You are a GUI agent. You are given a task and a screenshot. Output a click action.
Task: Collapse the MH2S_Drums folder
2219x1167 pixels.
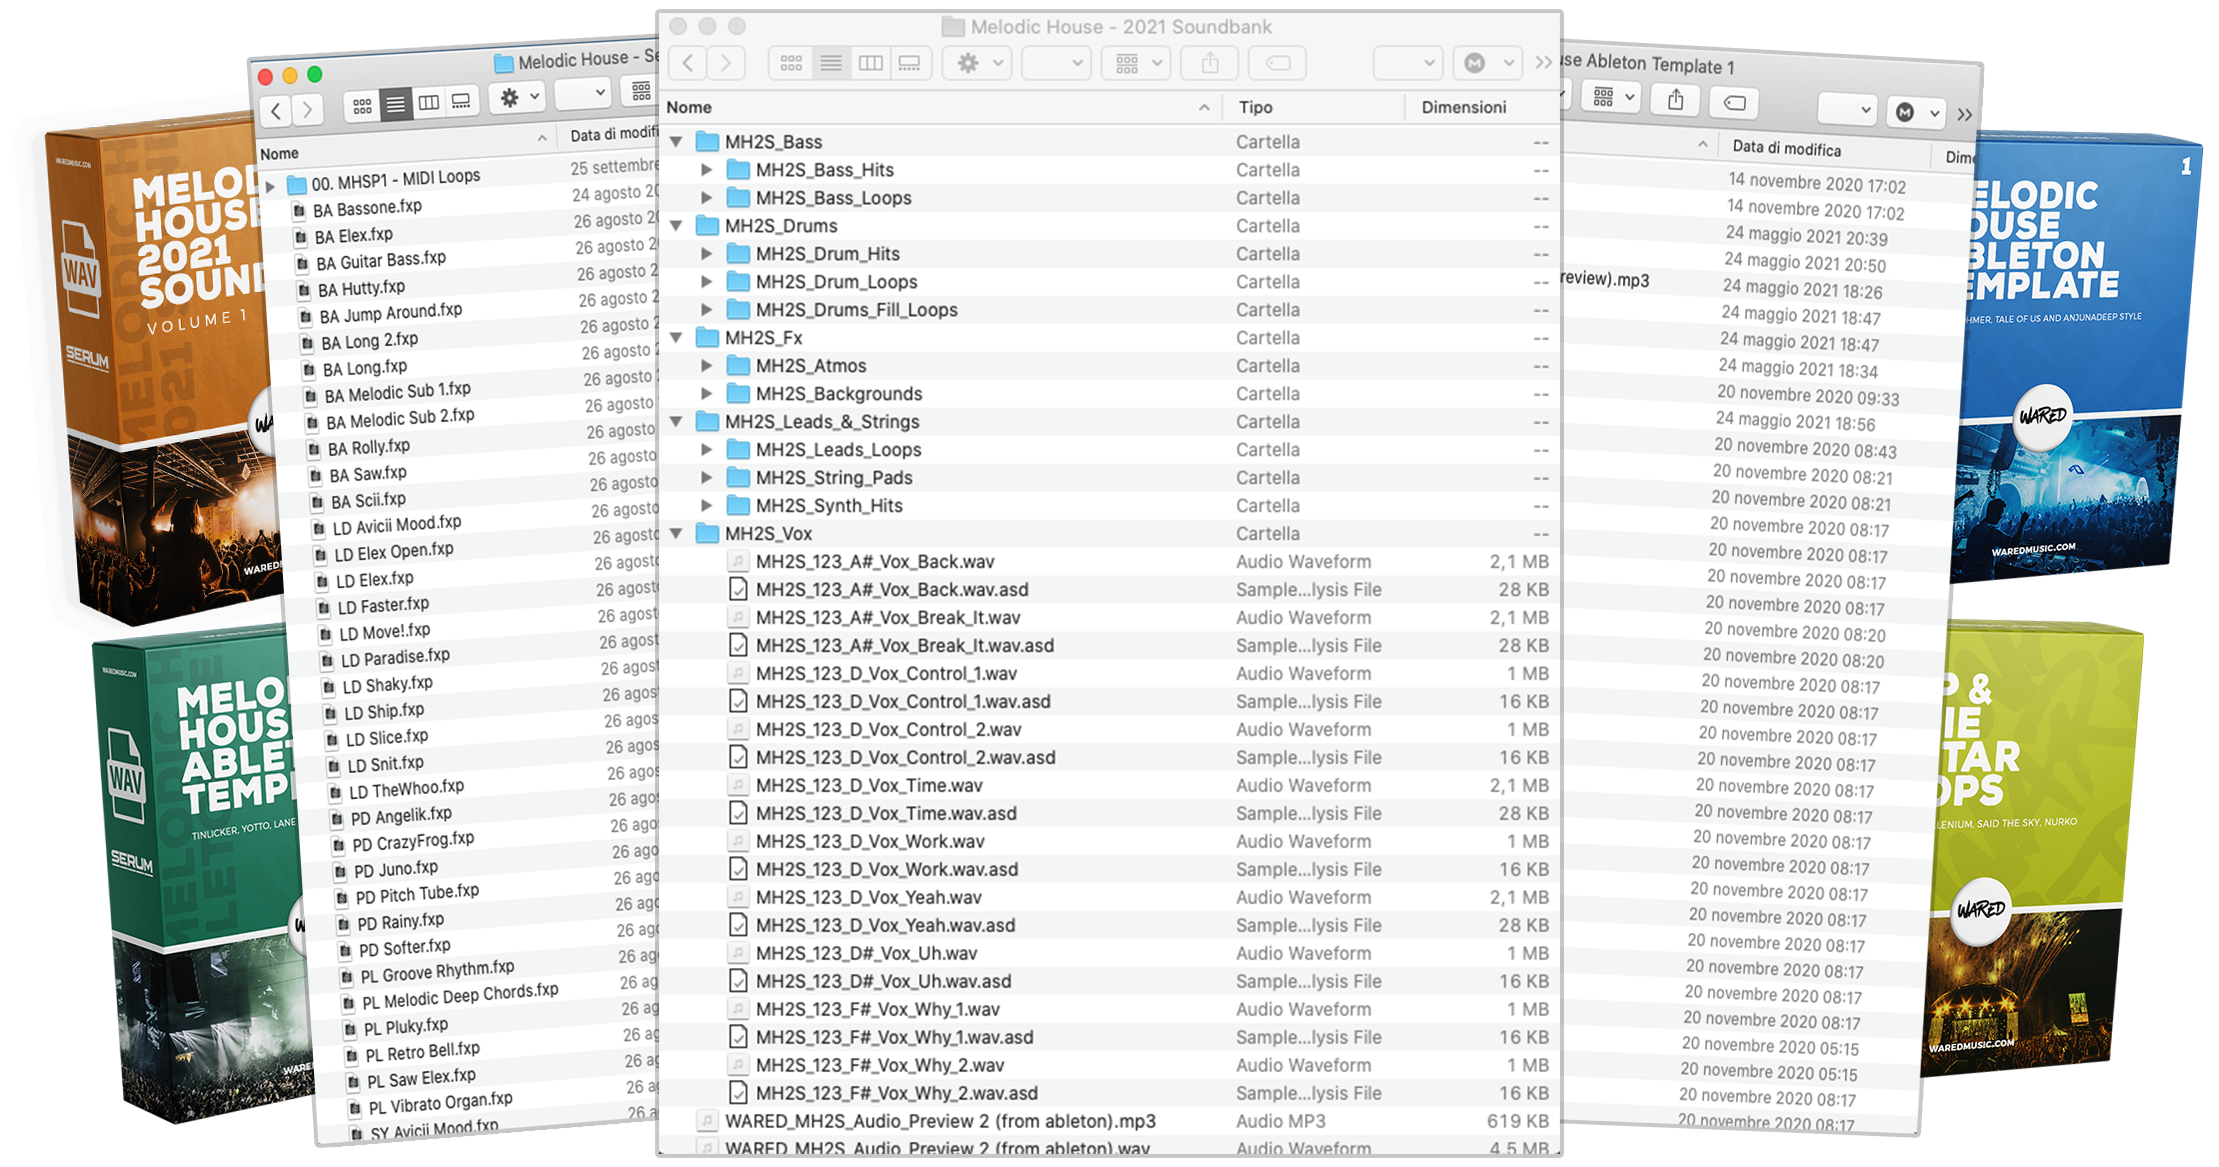[x=677, y=226]
